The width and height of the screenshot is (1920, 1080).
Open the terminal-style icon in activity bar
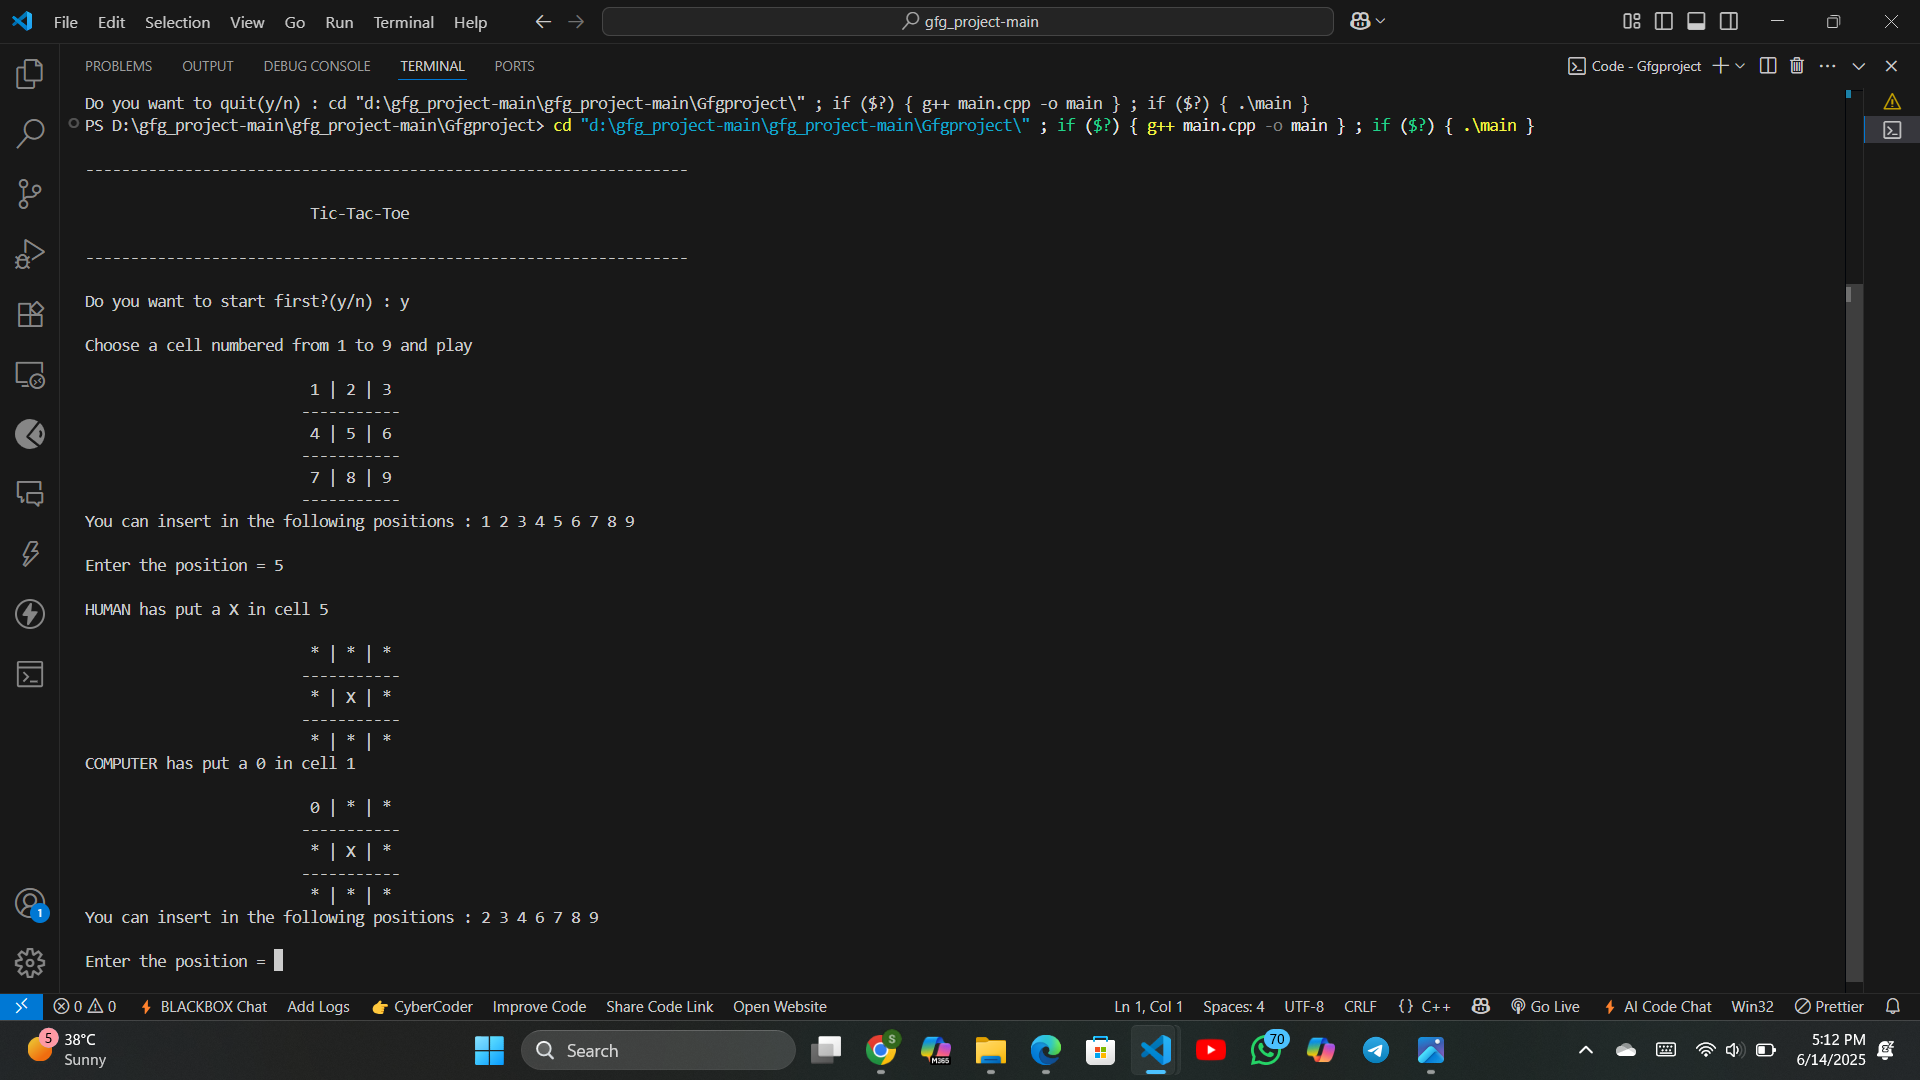(30, 675)
